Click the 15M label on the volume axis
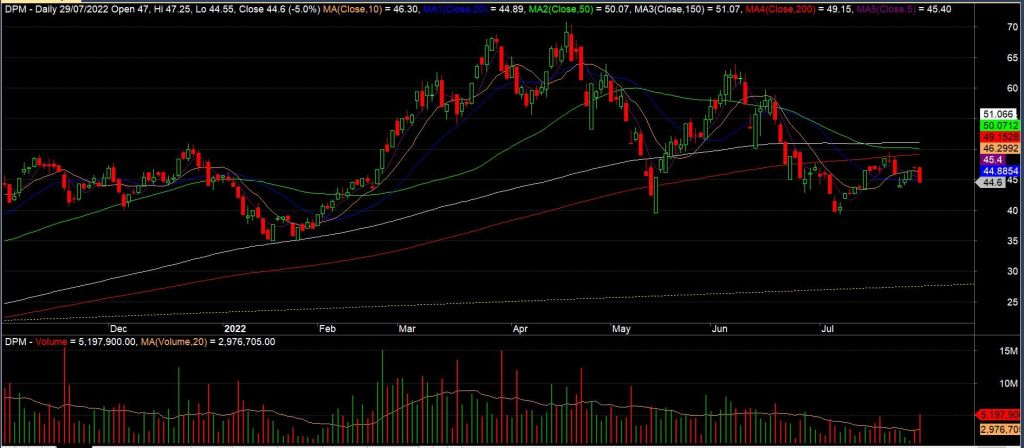This screenshot has width=1024, height=448. coord(1009,352)
